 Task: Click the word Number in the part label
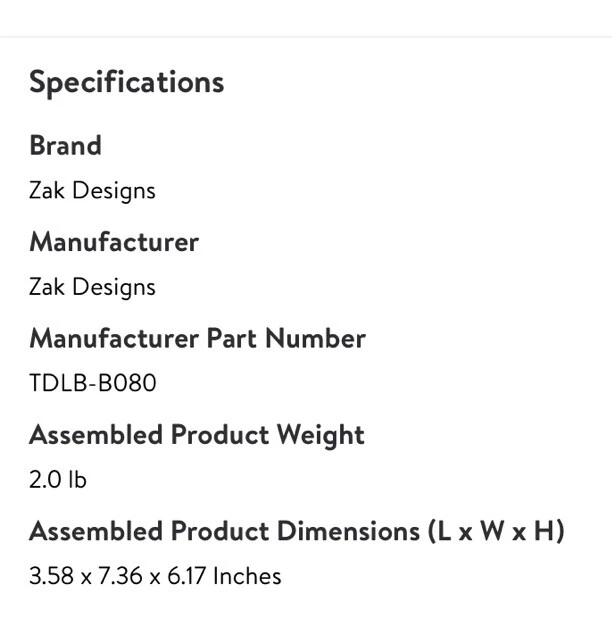click(315, 338)
